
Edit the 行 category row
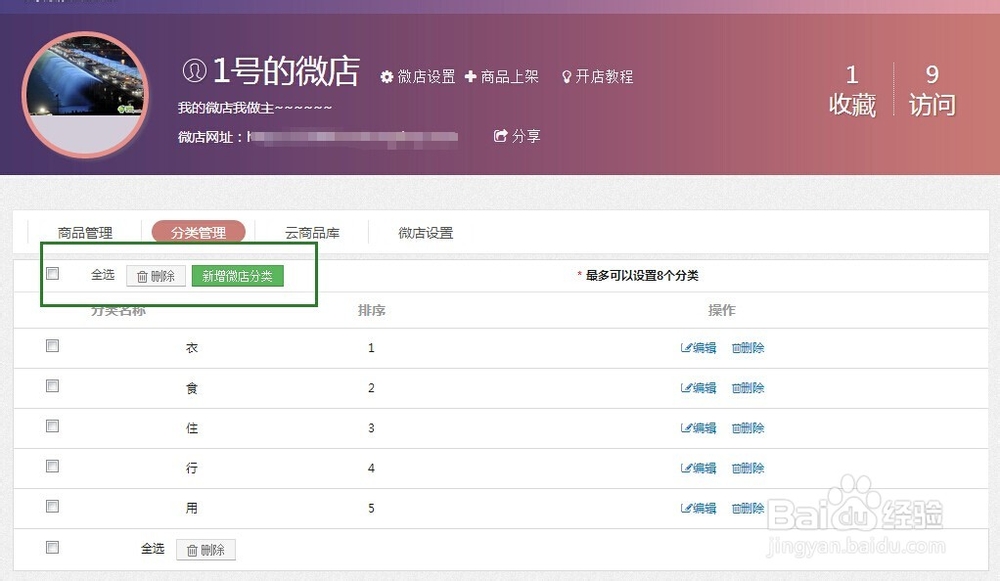697,468
